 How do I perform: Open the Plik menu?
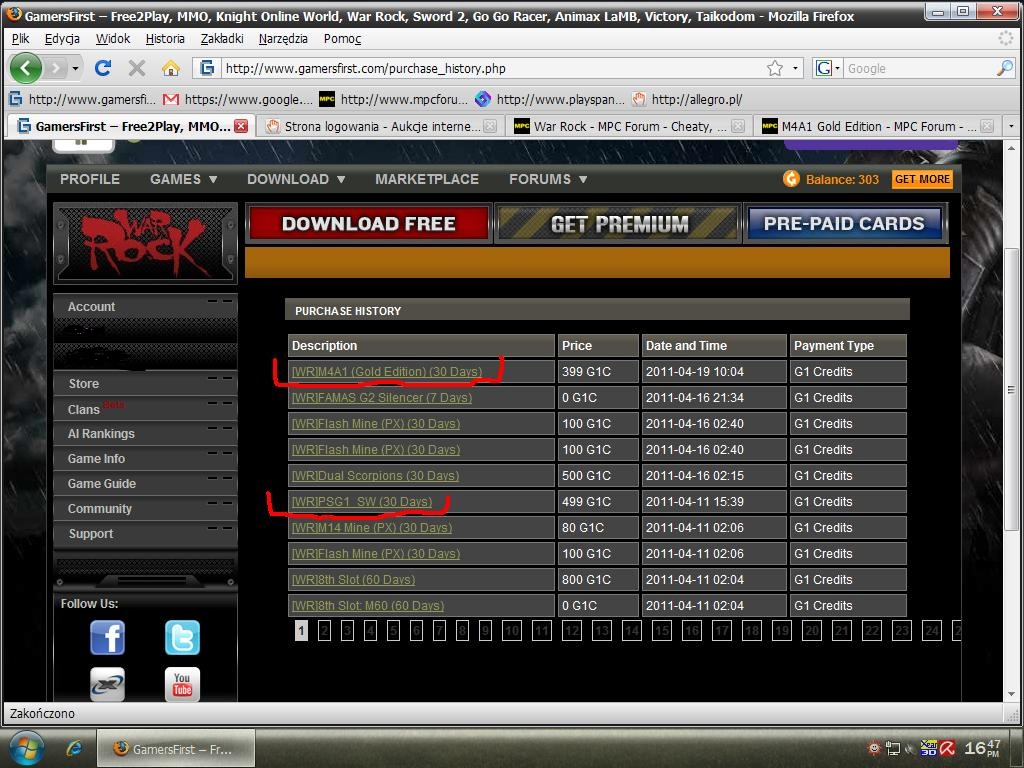coord(20,39)
